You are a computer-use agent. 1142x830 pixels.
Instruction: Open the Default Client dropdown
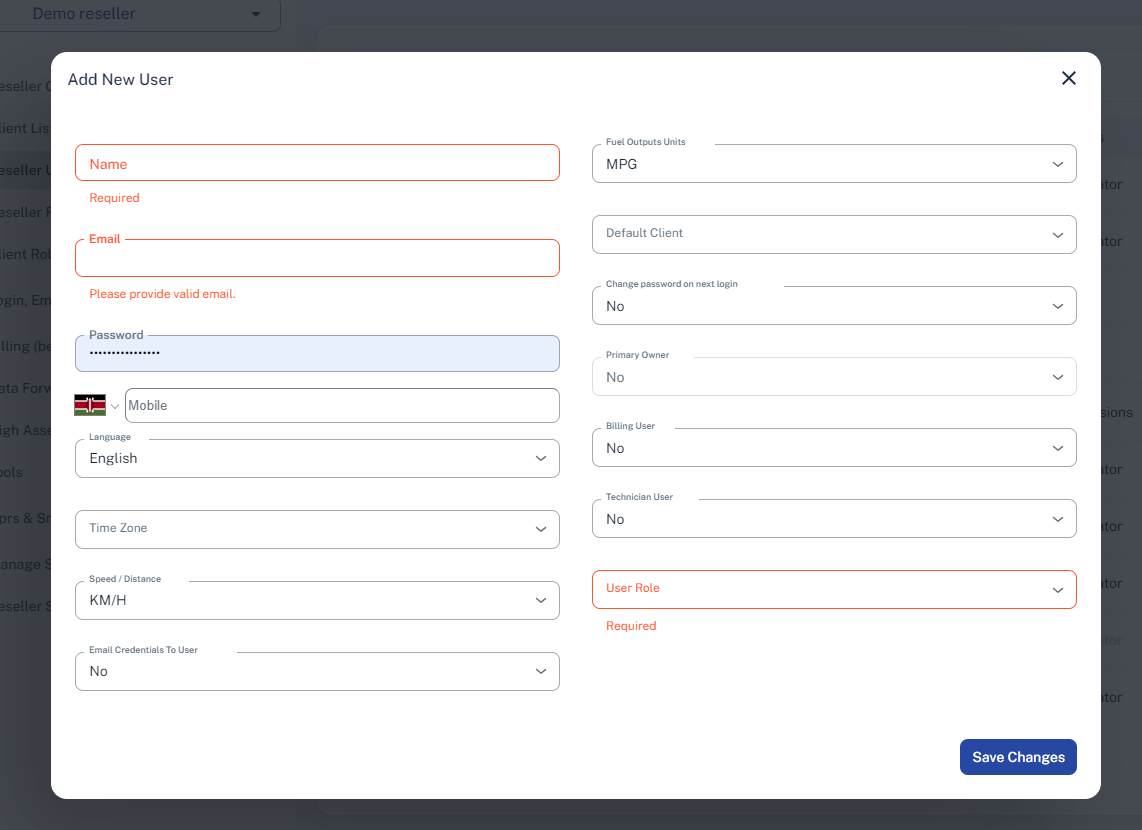[x=834, y=234]
